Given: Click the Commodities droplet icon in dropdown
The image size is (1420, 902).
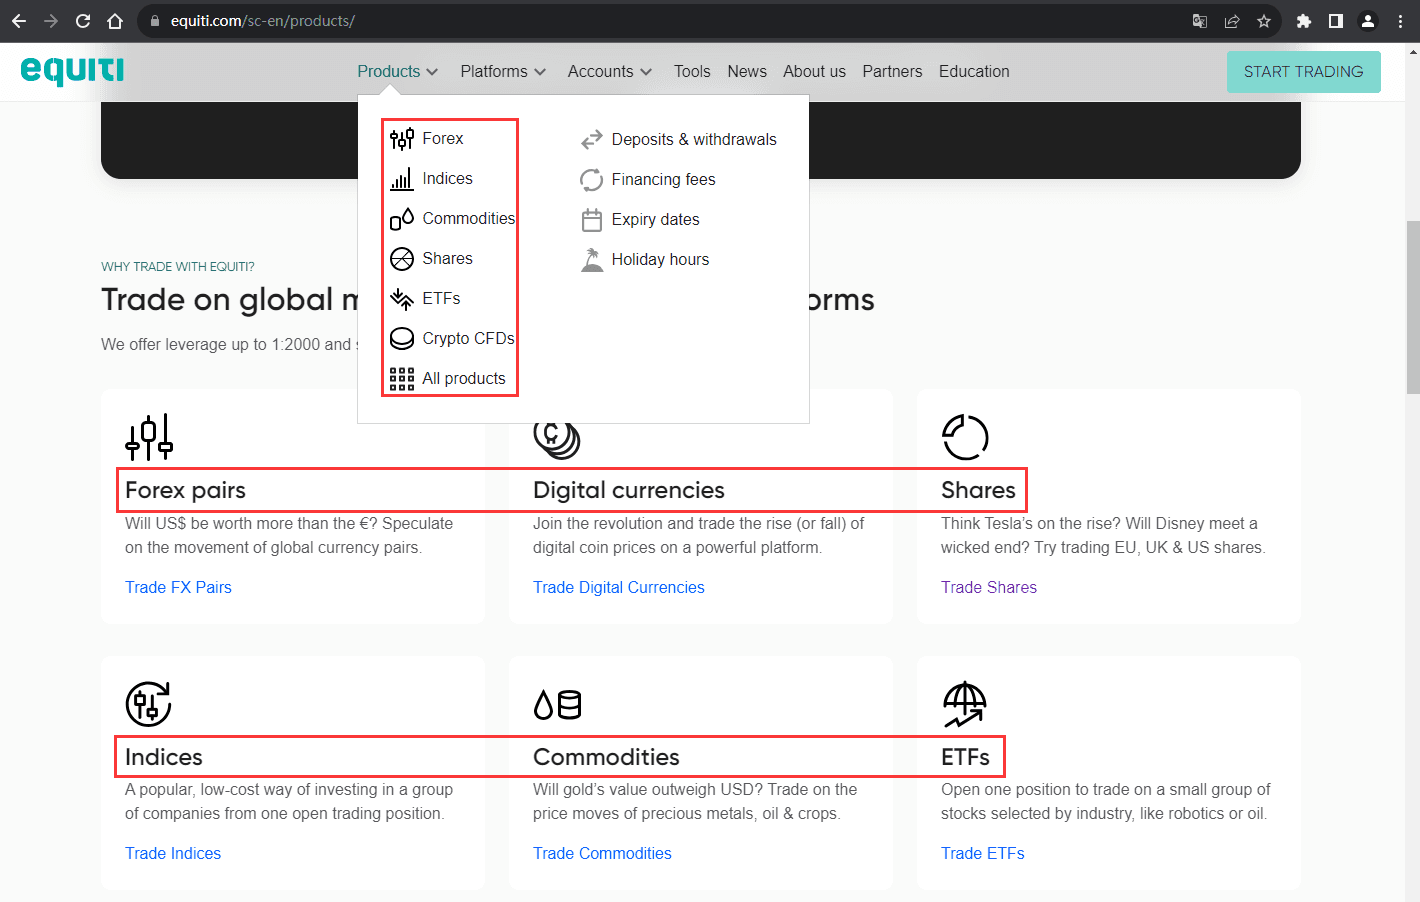Looking at the screenshot, I should coord(402,219).
